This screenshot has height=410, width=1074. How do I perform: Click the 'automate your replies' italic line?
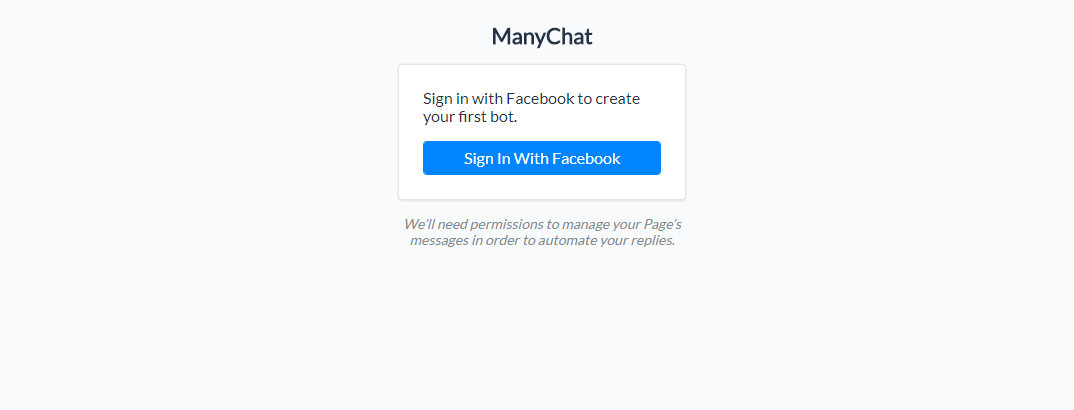[x=606, y=240]
